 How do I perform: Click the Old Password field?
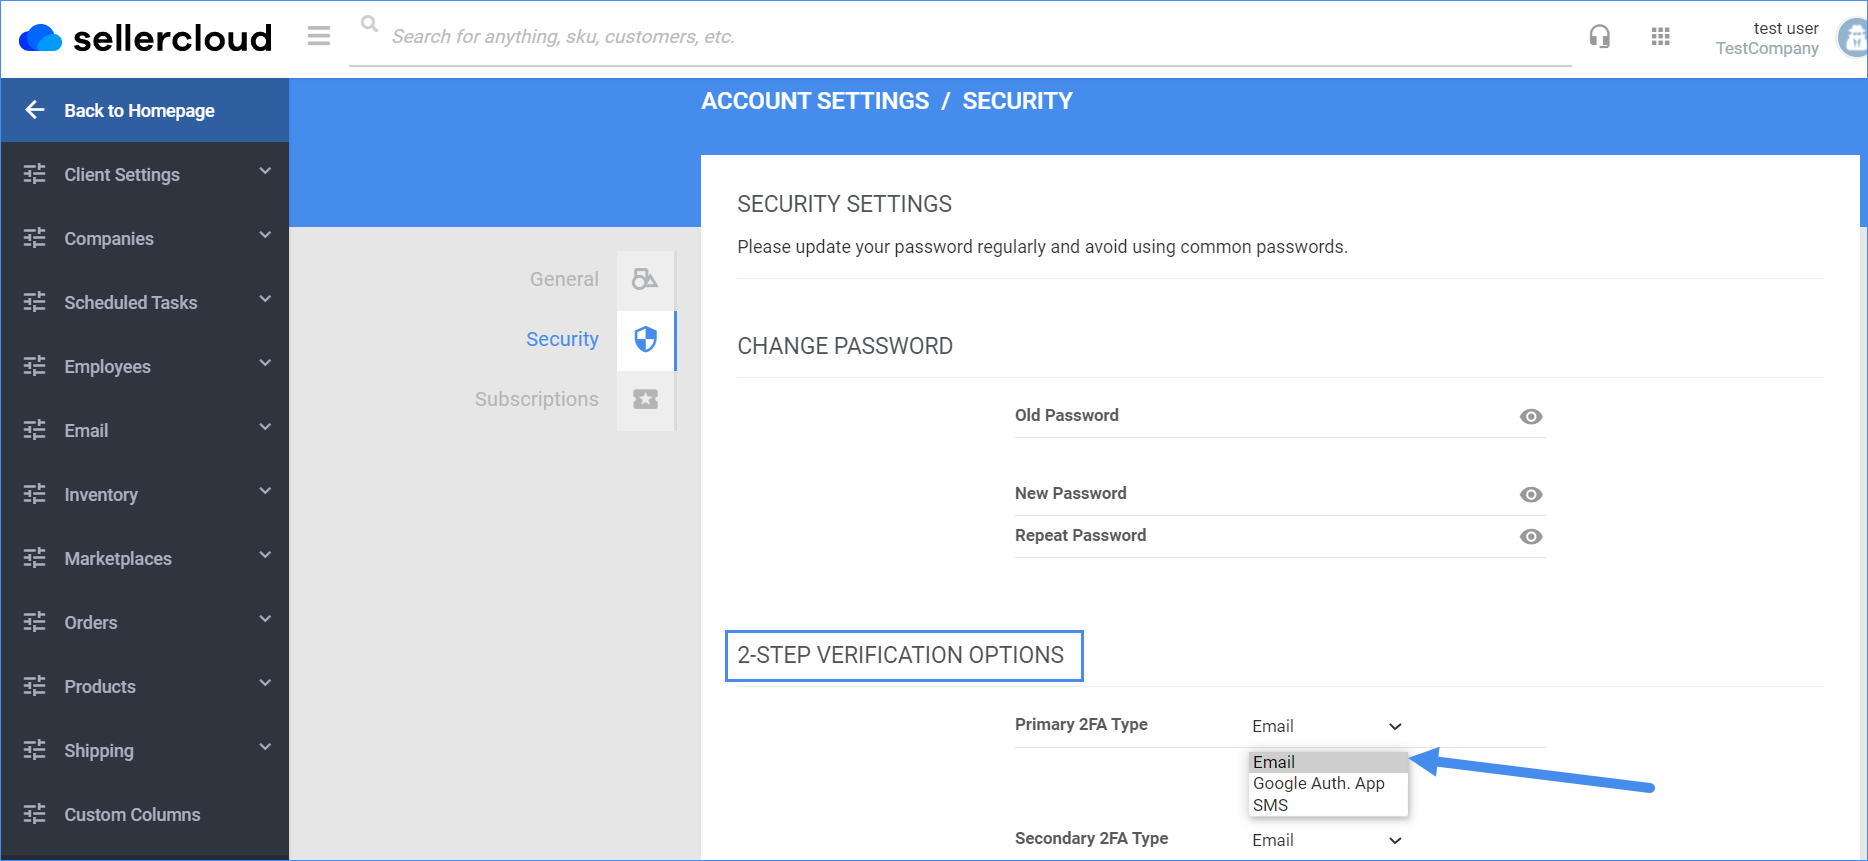1280,416
